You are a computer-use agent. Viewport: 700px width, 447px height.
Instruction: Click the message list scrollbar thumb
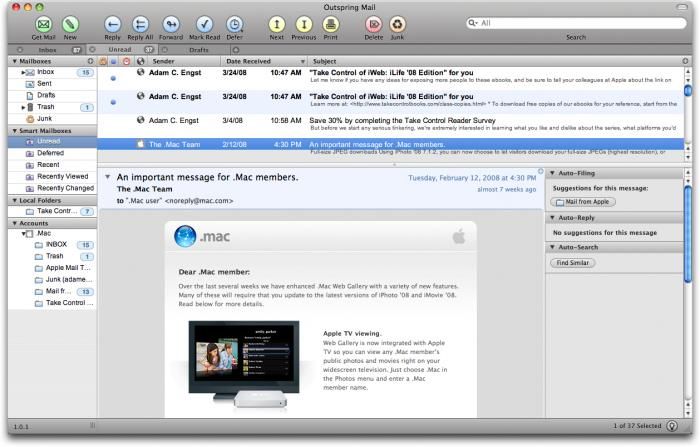click(688, 90)
